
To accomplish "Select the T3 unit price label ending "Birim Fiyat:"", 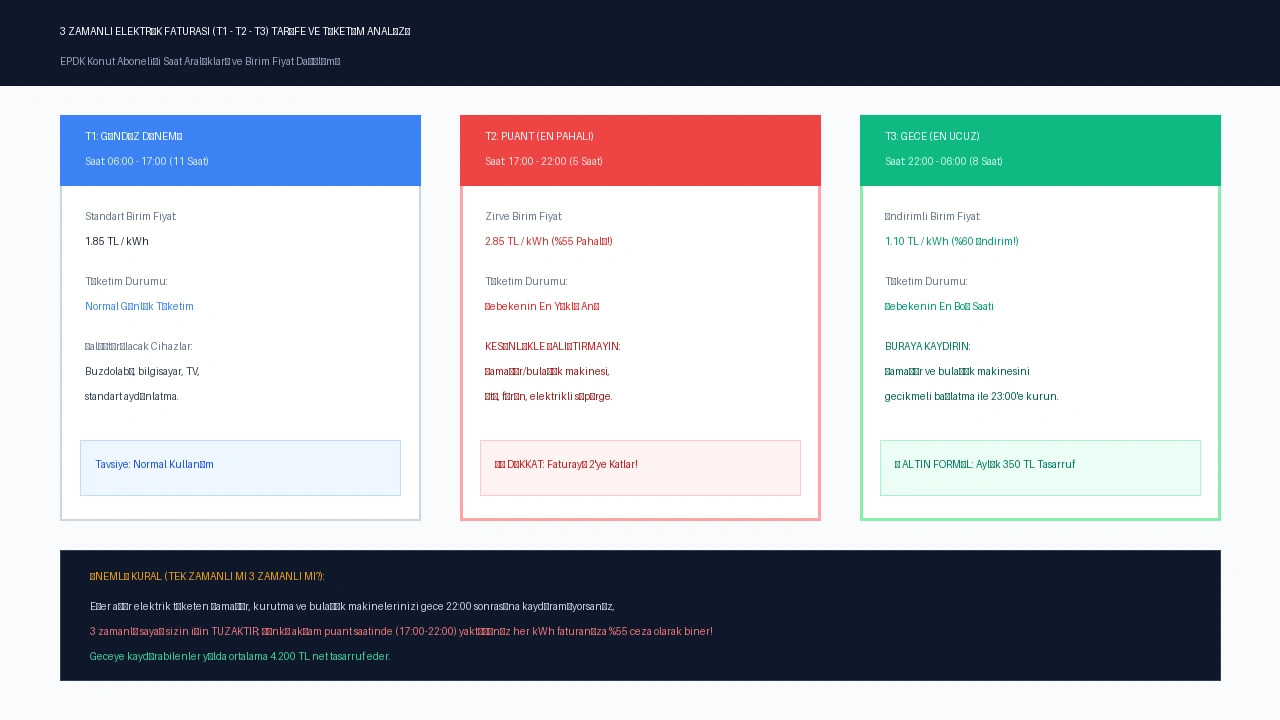I will point(933,216).
